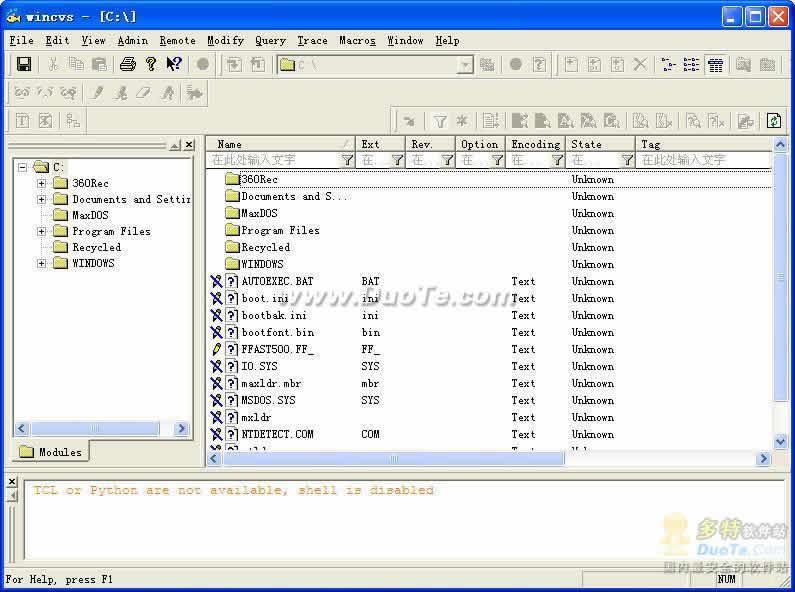The image size is (795, 592).
Task: Open the path combo box dropdown
Action: pyautogui.click(x=464, y=65)
